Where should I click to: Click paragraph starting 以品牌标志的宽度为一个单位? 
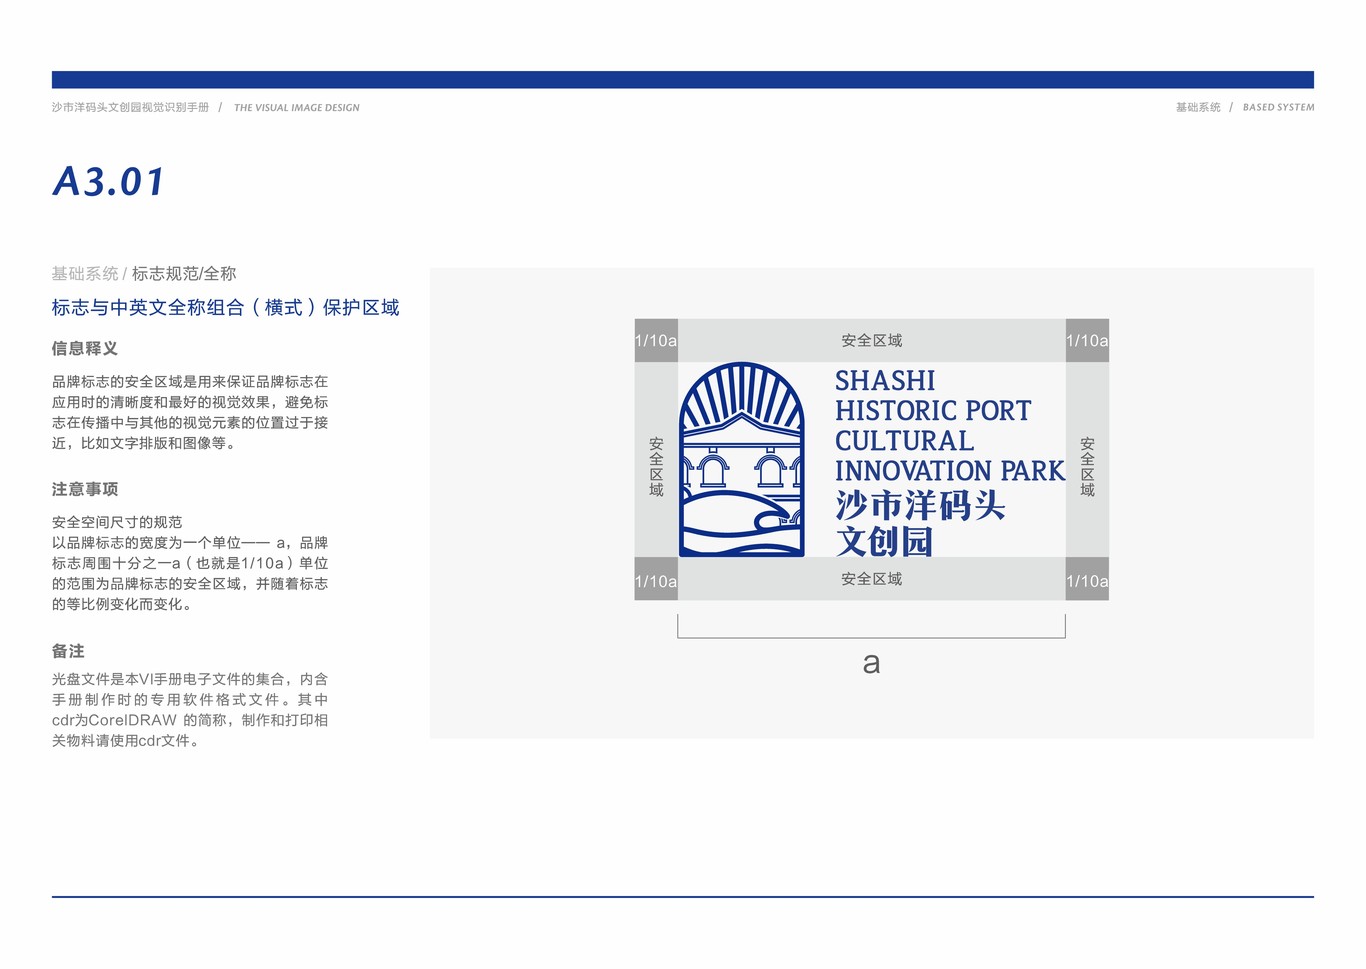tap(190, 573)
